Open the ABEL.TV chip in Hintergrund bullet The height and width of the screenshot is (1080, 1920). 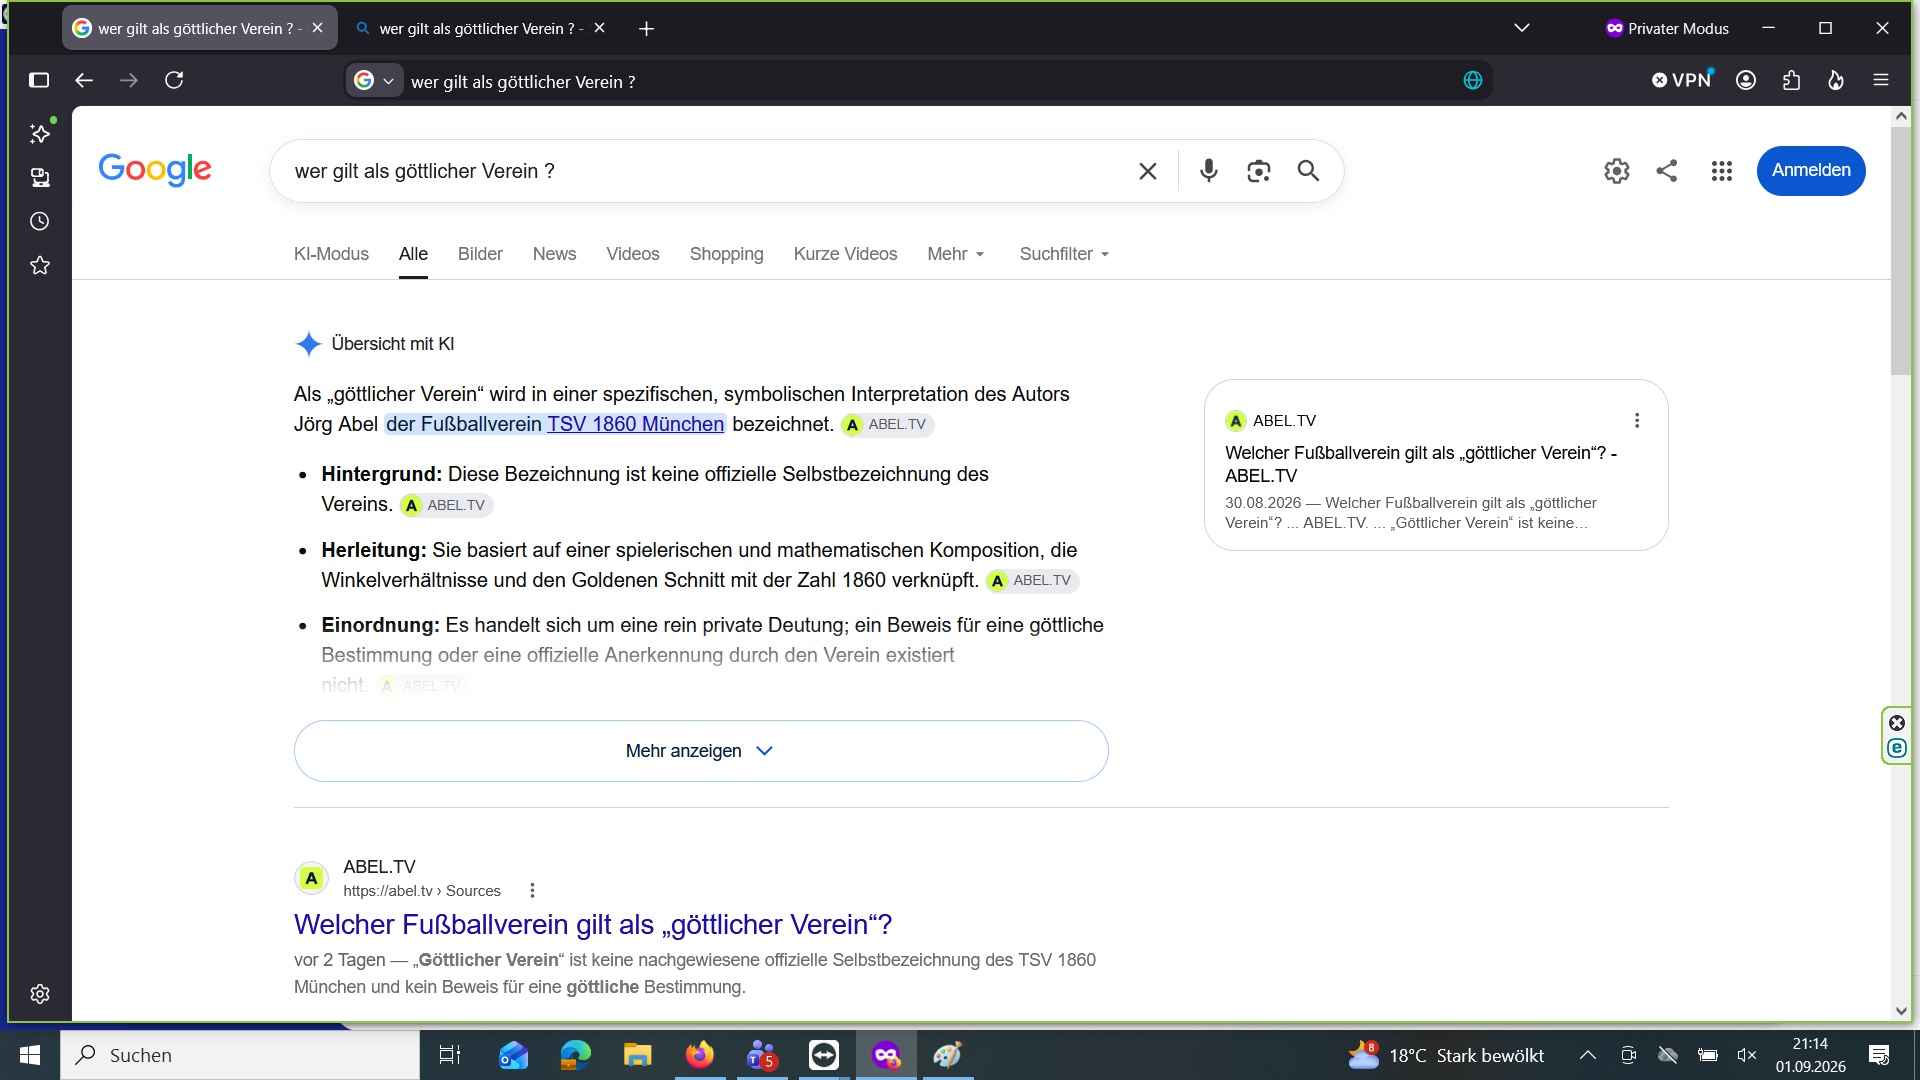click(x=446, y=505)
